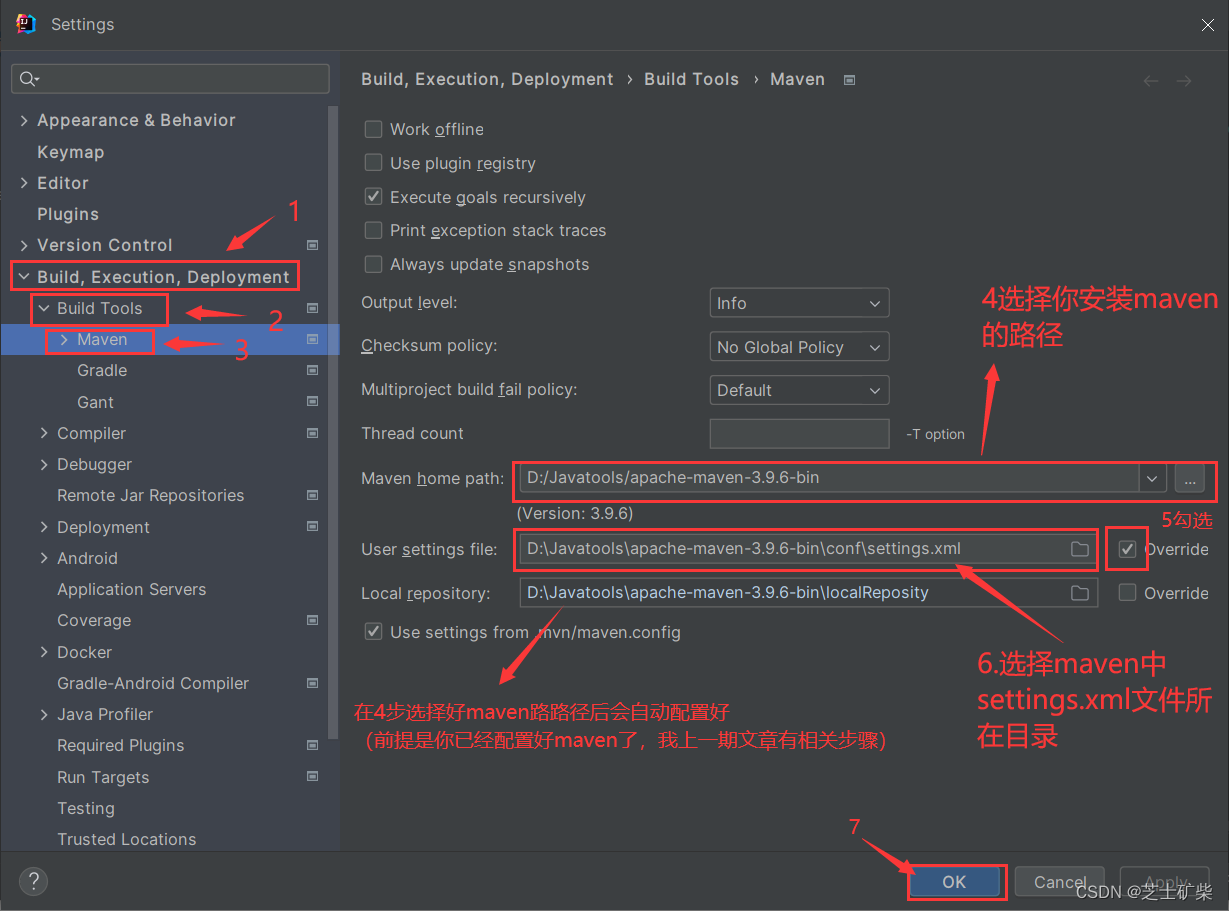Click Build, Execution, Deployment breadcrumb

pyautogui.click(x=487, y=79)
